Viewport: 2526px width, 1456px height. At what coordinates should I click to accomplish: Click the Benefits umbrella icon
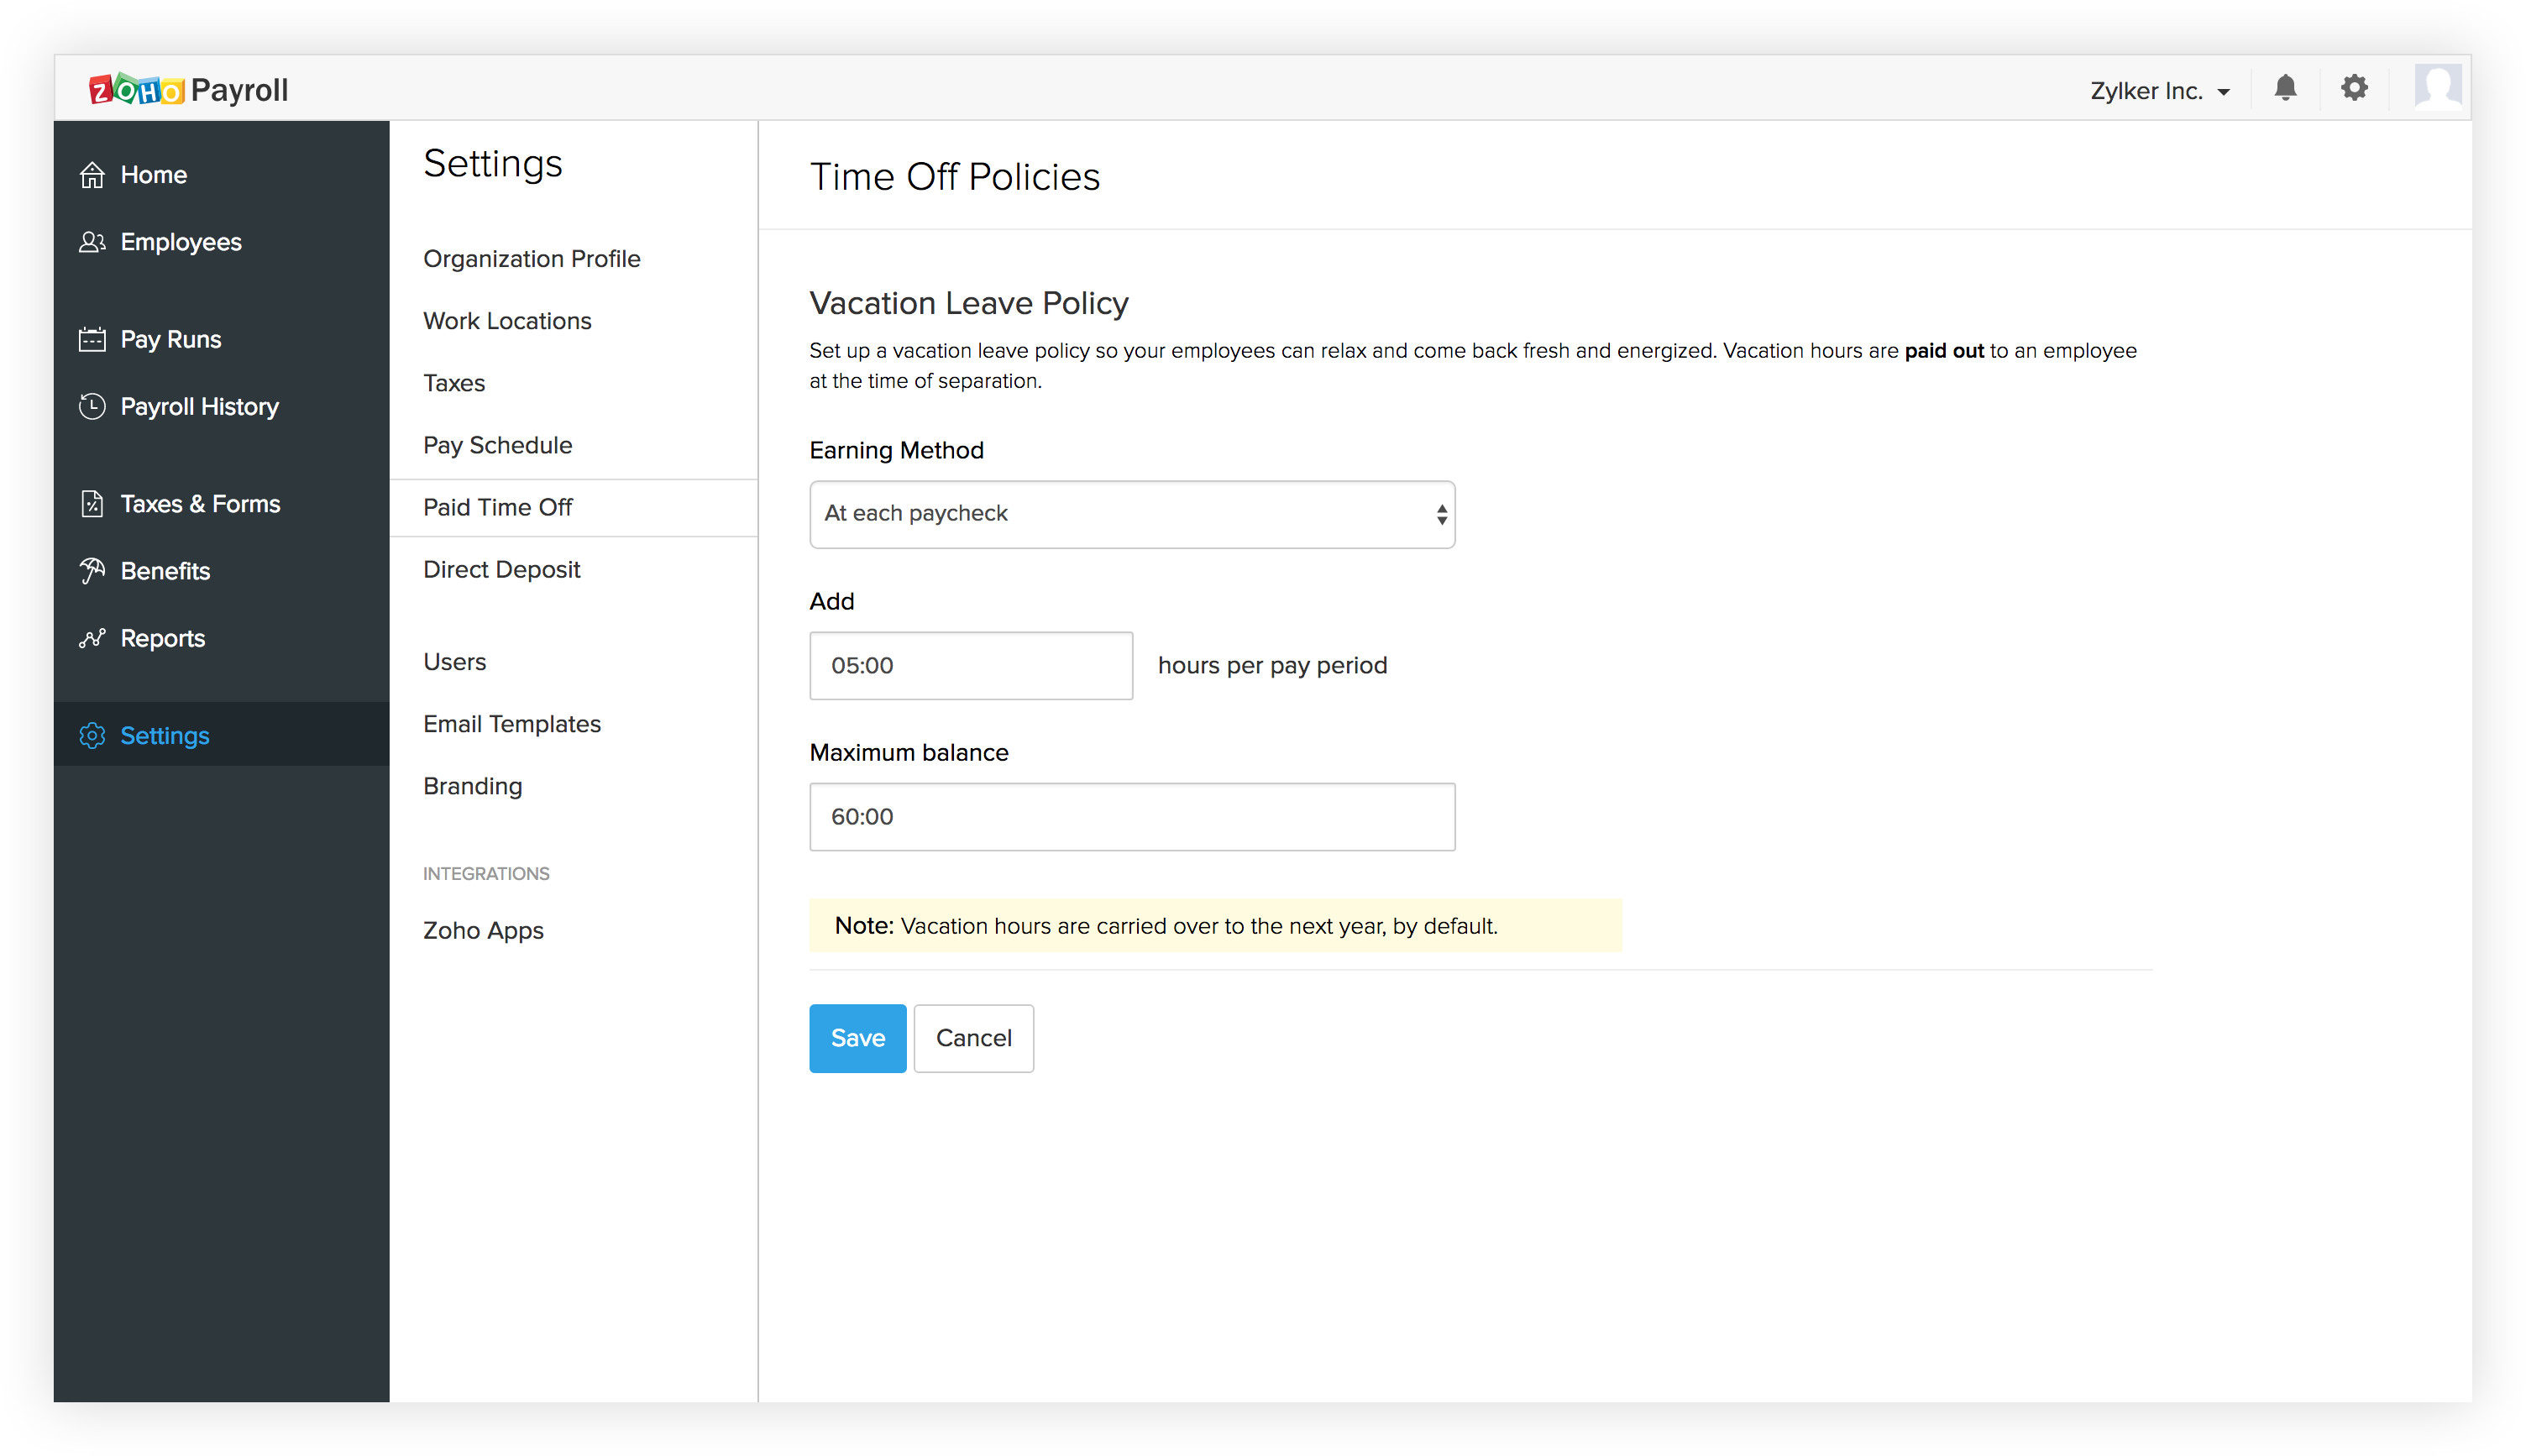92,571
